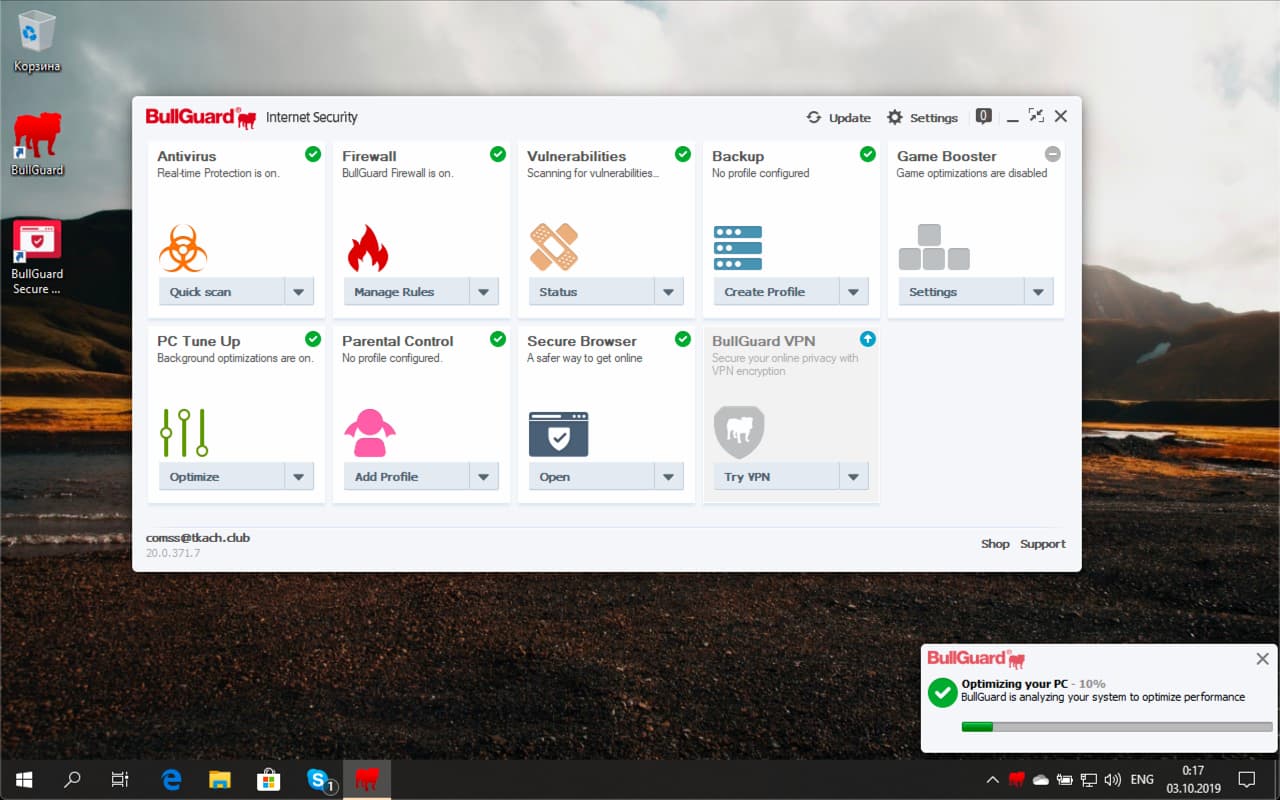The image size is (1280, 800).
Task: Click the Backup server stack icon
Action: 738,248
